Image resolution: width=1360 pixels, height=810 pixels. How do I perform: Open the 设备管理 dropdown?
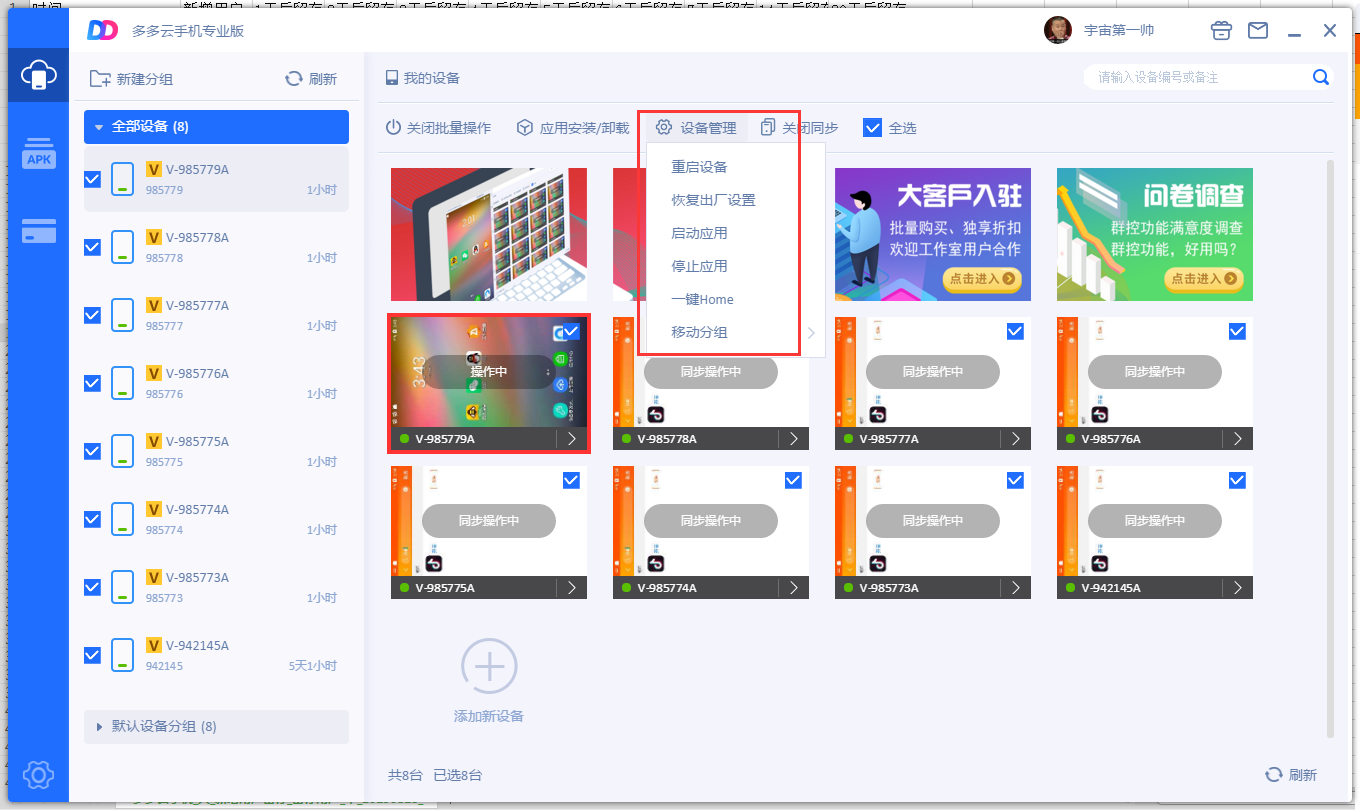(697, 128)
